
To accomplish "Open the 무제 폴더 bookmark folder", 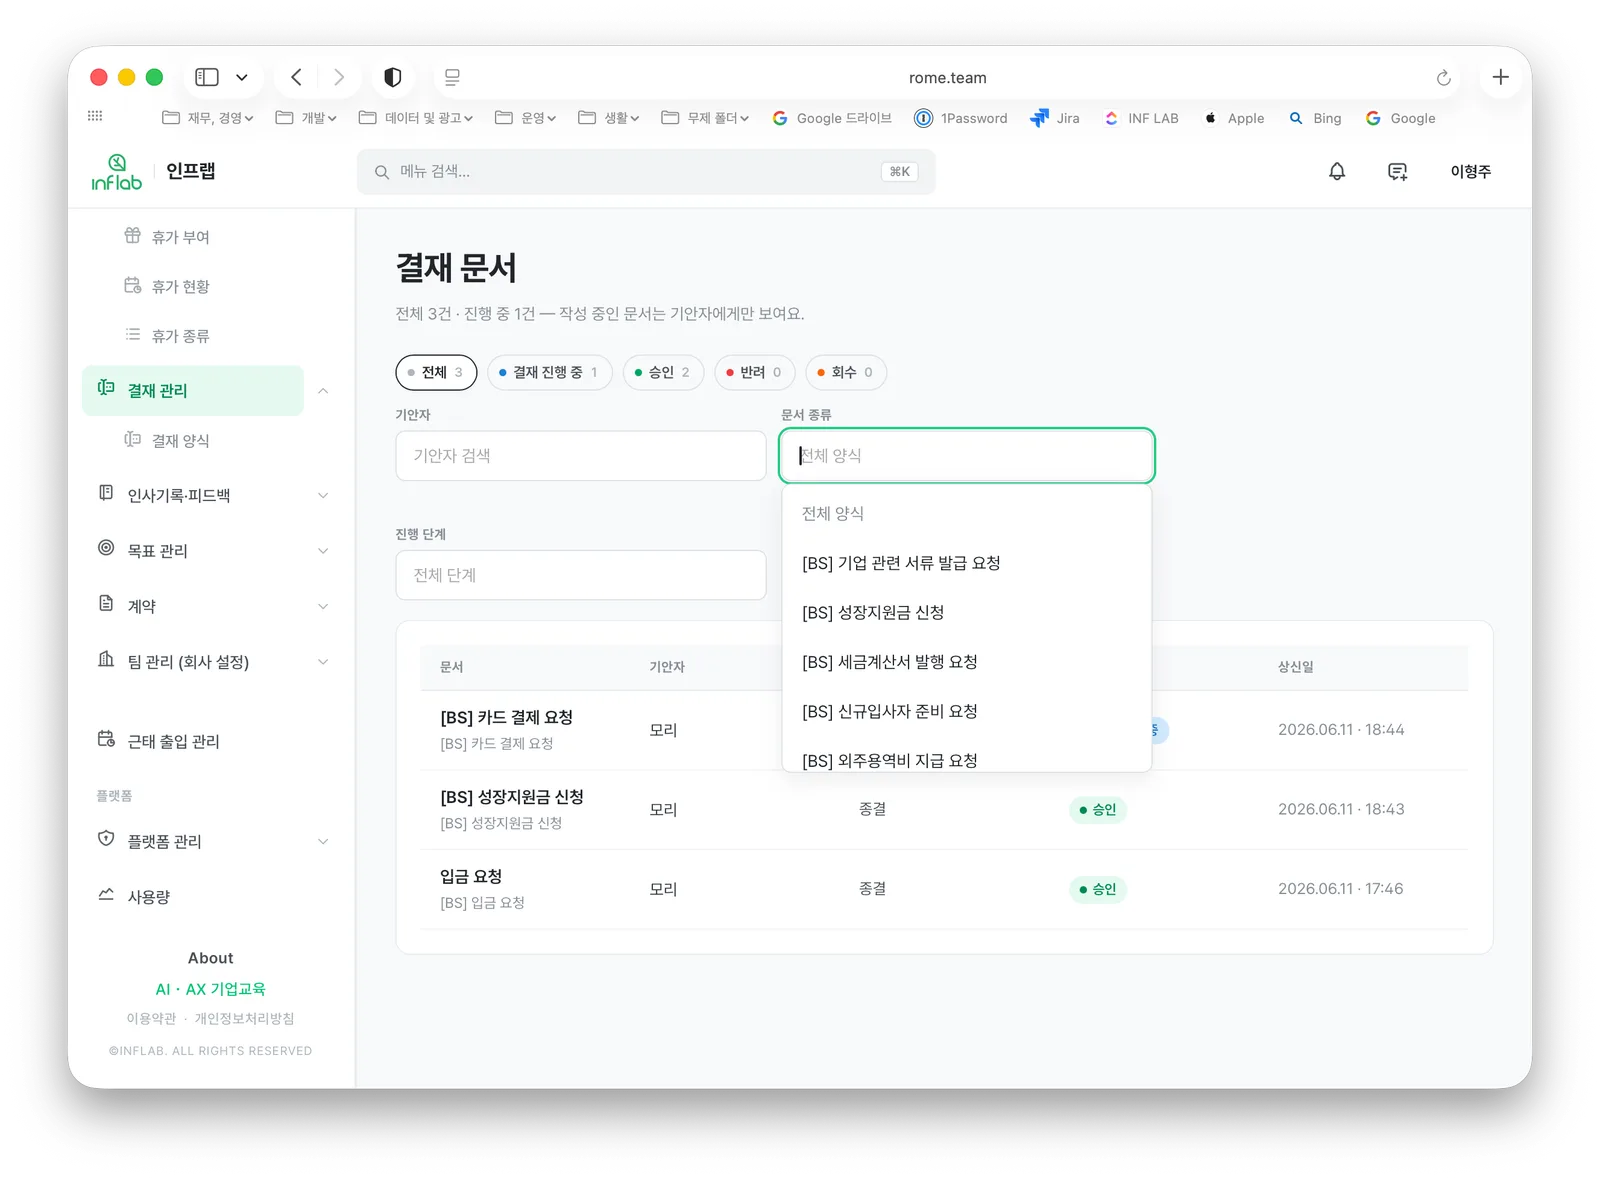I will tap(705, 118).
